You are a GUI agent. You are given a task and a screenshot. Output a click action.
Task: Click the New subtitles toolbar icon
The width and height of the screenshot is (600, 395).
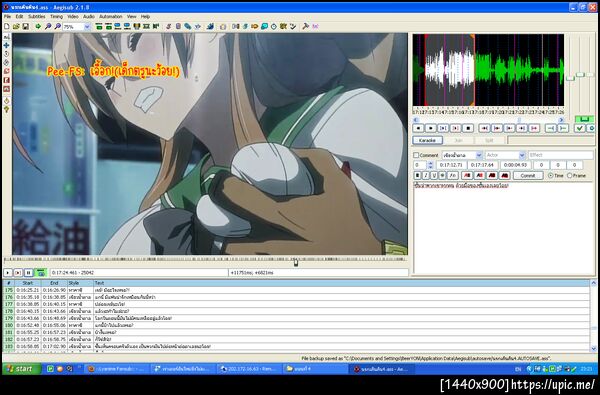[7, 26]
